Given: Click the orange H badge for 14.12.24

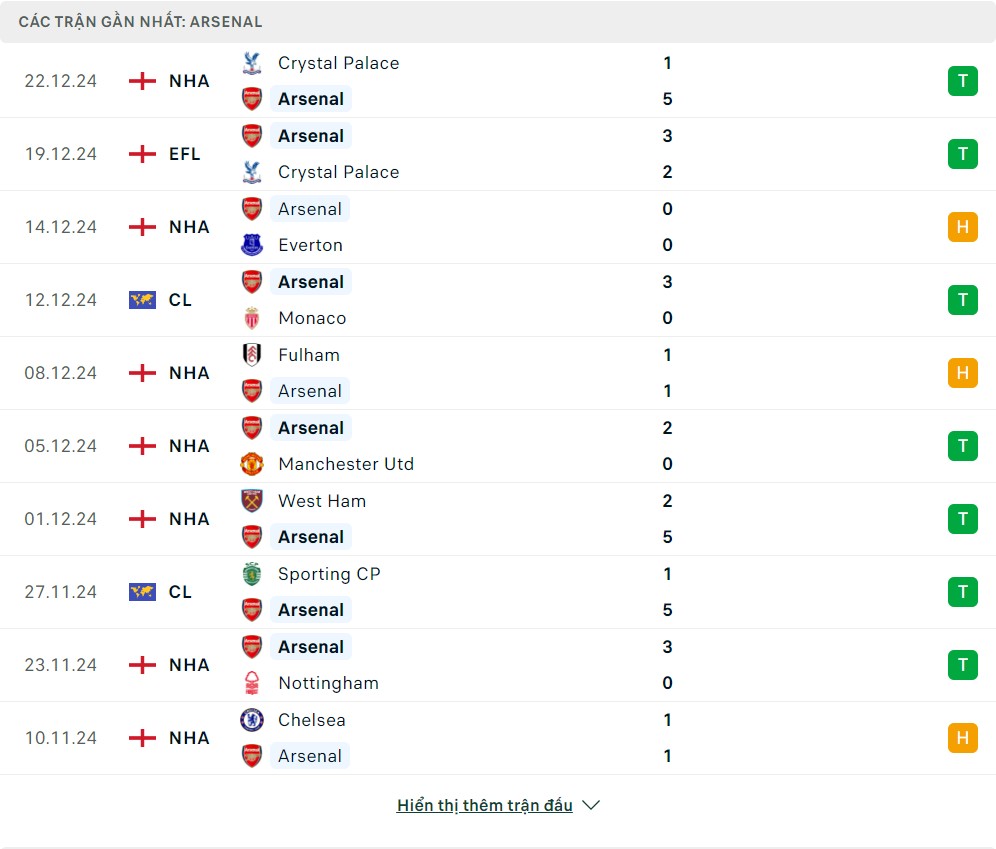Looking at the screenshot, I should [962, 227].
